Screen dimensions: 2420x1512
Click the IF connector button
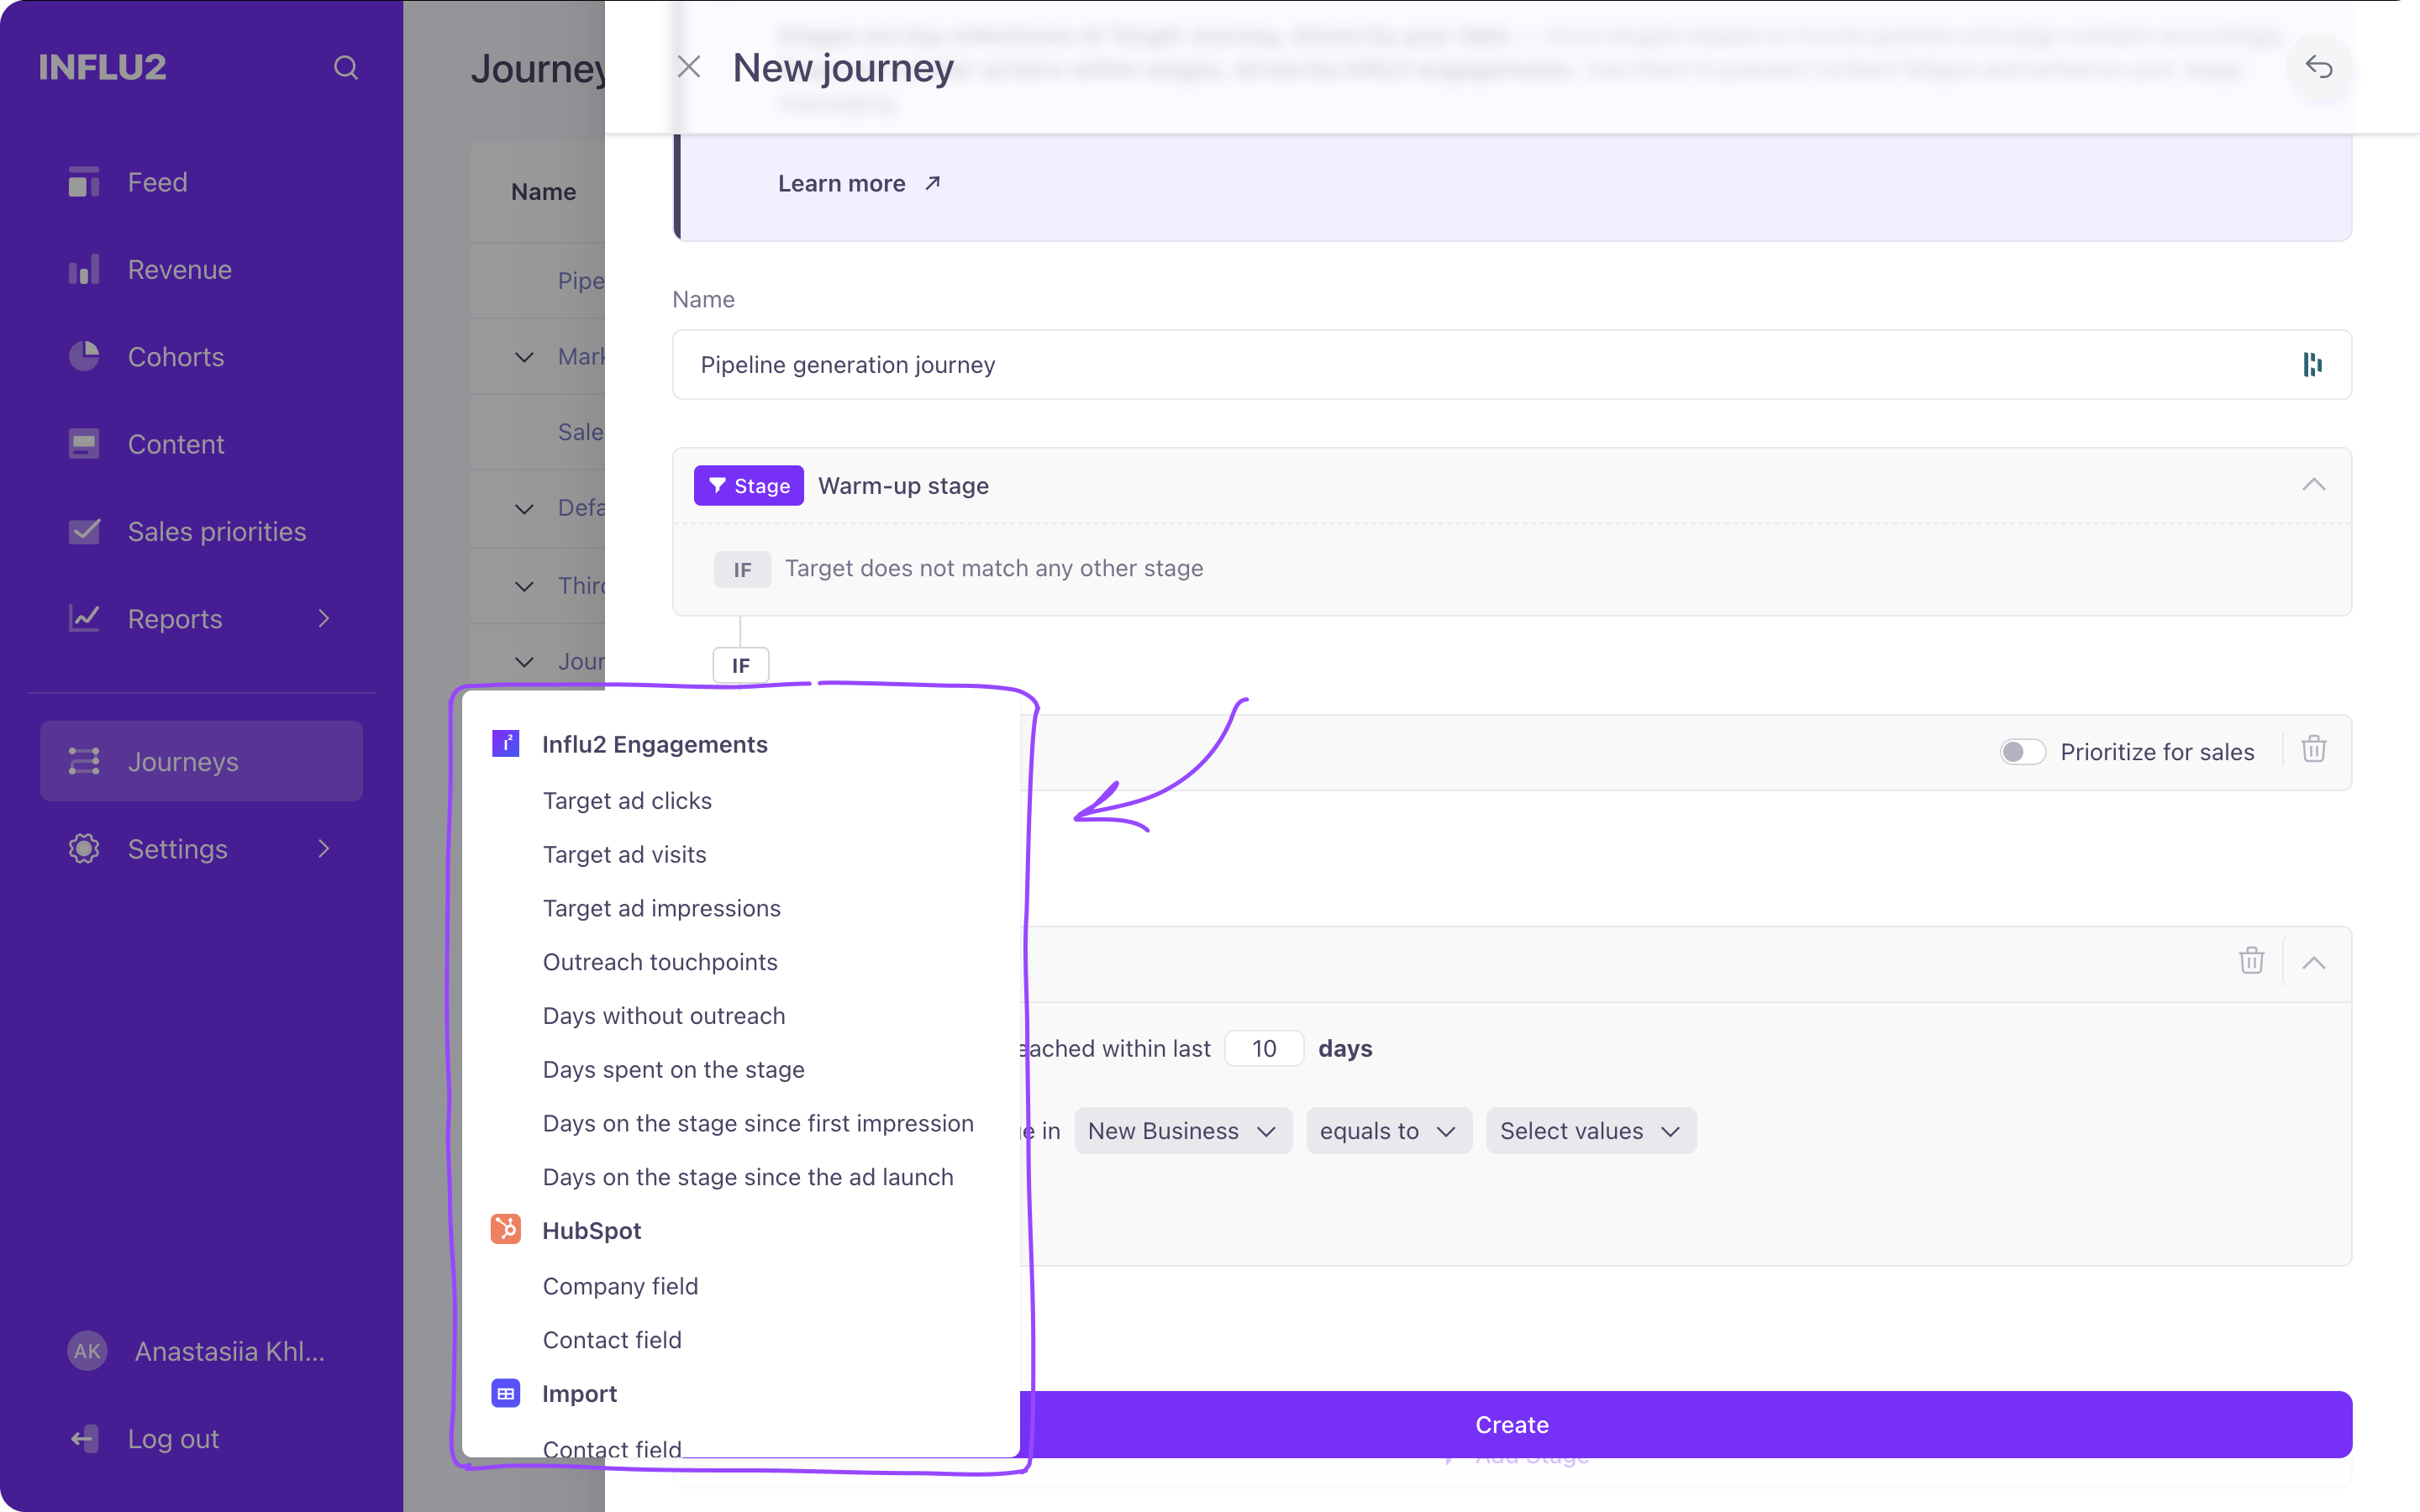click(740, 665)
